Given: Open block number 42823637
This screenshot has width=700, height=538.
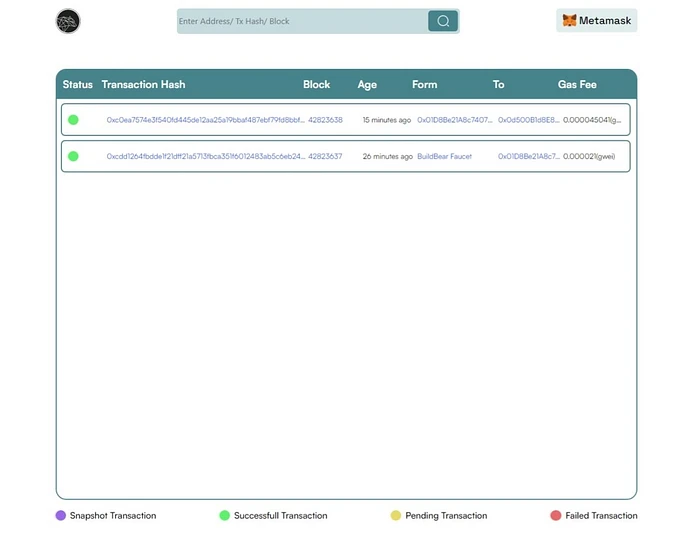Looking at the screenshot, I should (325, 157).
